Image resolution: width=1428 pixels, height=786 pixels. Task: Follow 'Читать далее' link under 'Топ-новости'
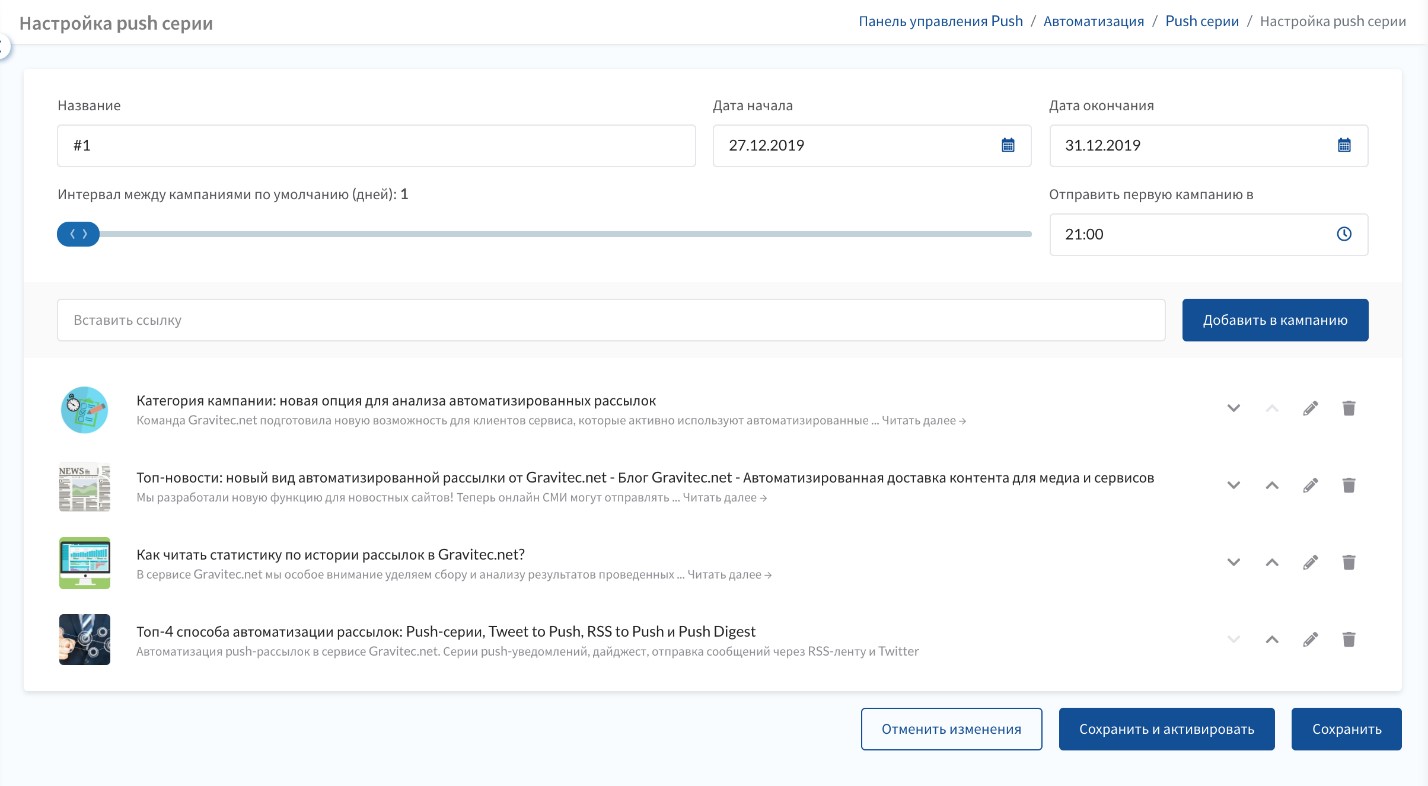pyautogui.click(x=725, y=498)
